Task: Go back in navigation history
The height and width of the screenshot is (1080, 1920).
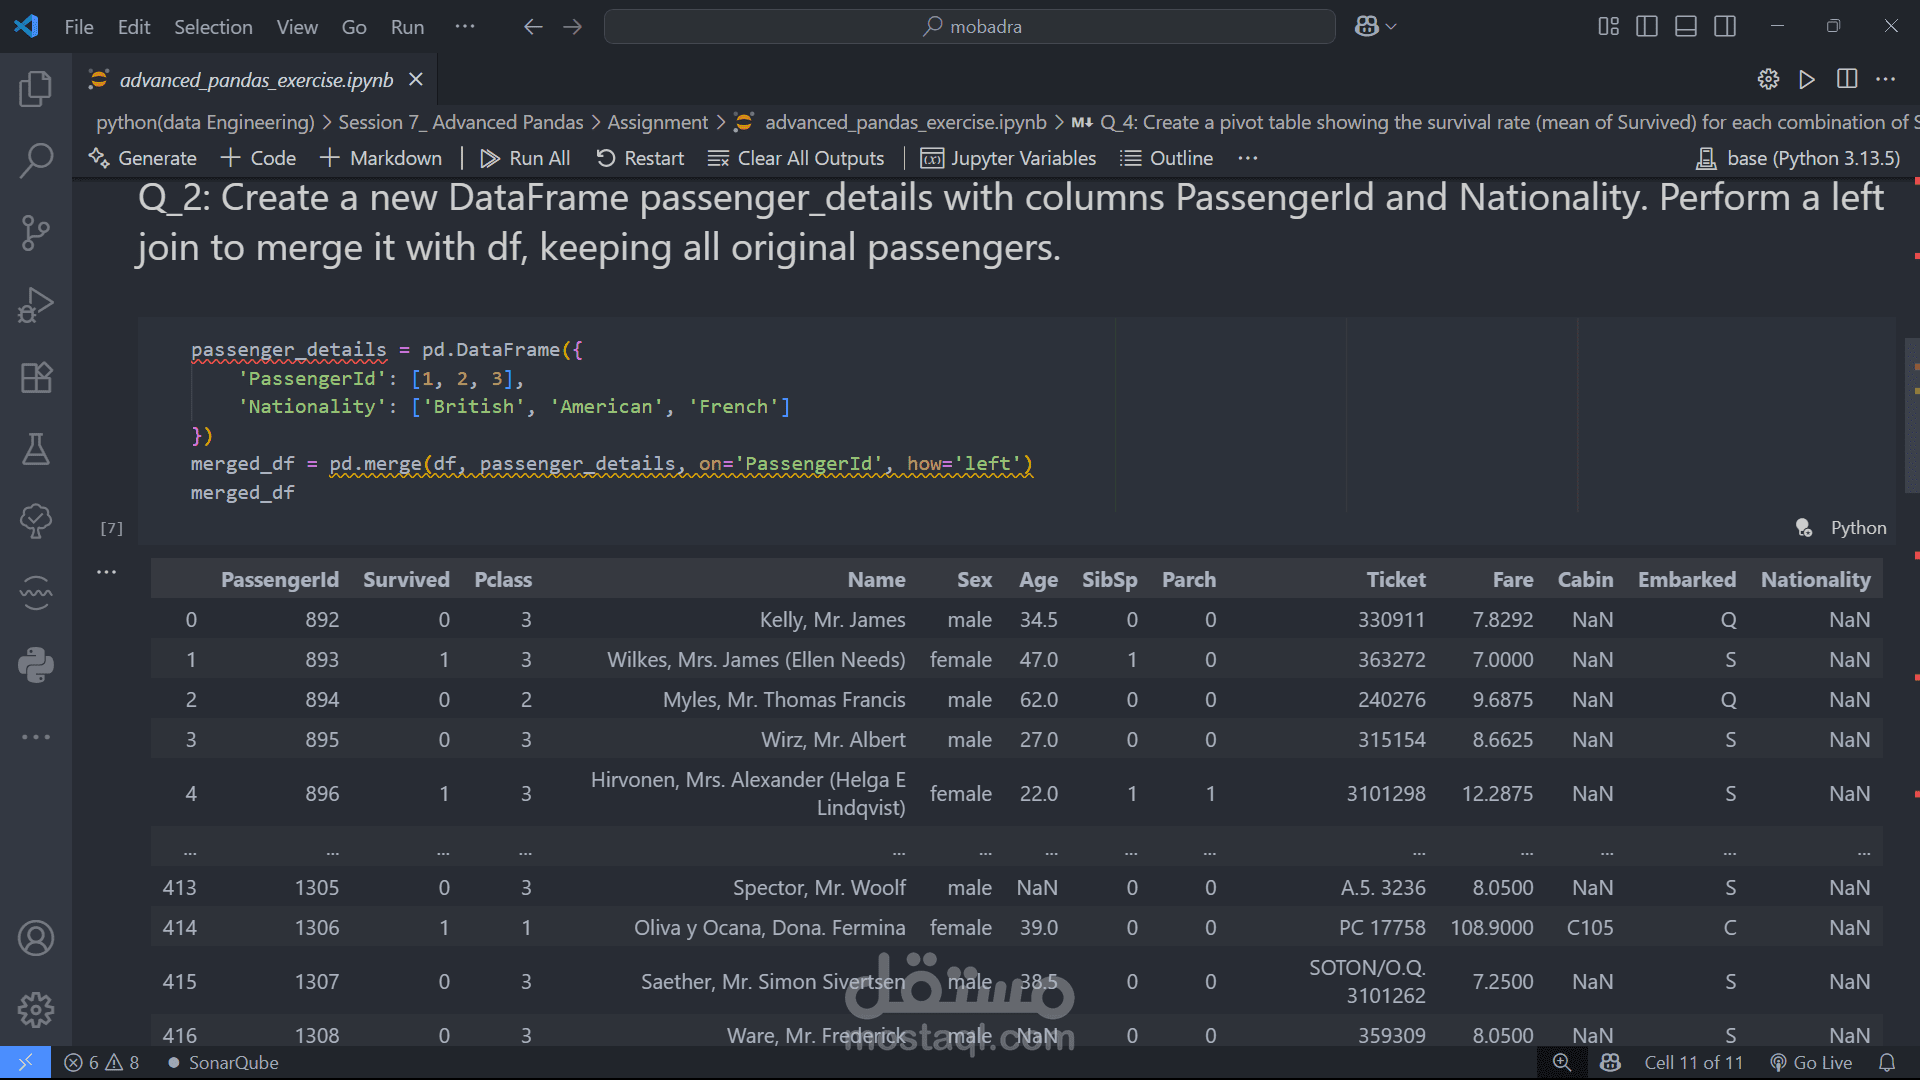Action: 533,27
